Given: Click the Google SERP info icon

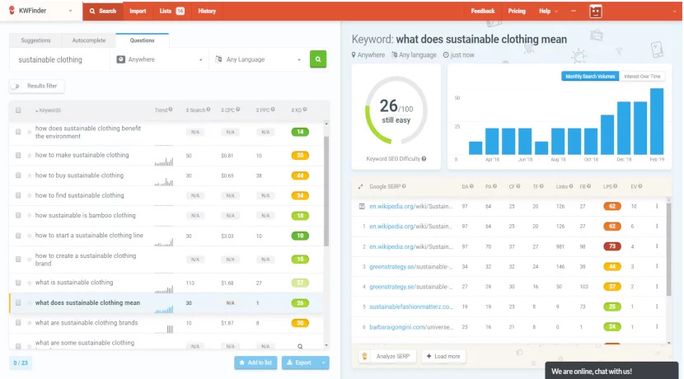Looking at the screenshot, I should 404,186.
